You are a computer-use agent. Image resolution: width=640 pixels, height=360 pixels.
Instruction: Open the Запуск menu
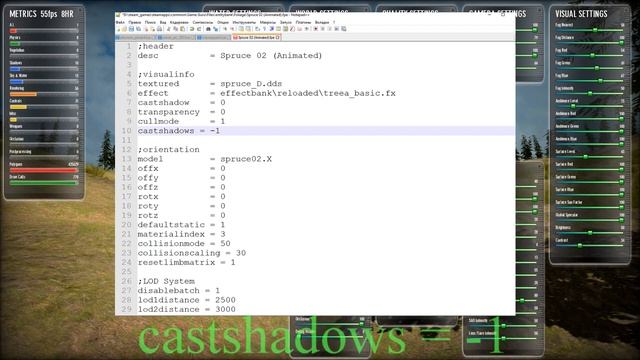[286, 22]
